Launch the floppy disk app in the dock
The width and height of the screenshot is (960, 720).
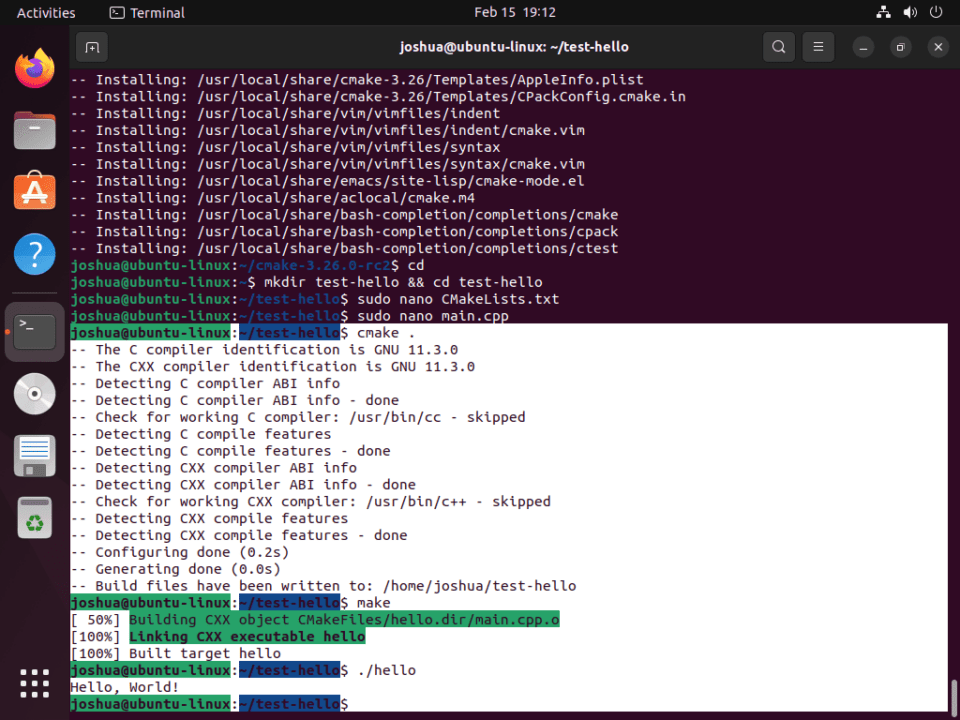pos(34,455)
